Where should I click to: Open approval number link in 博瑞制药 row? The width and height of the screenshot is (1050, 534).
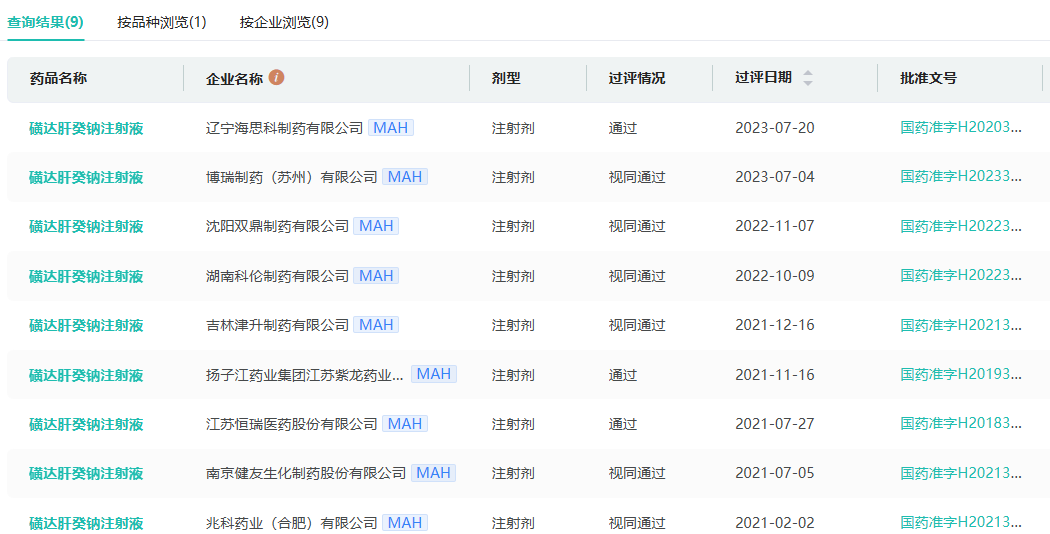[x=961, y=177]
